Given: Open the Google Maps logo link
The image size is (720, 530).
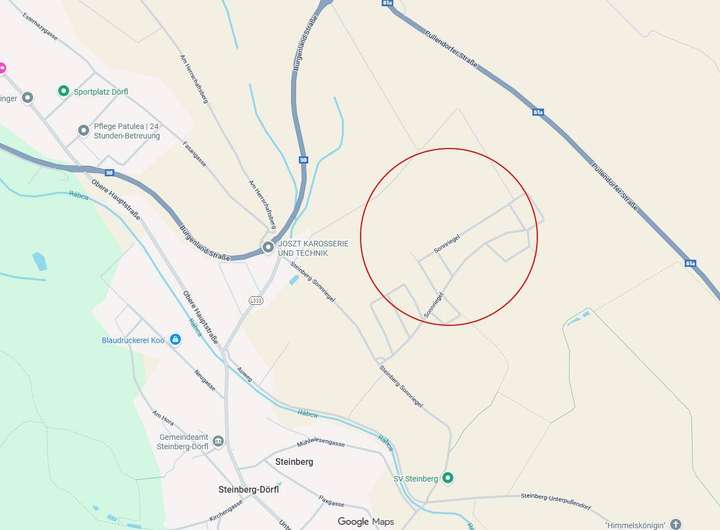Looking at the screenshot, I should pyautogui.click(x=366, y=522).
